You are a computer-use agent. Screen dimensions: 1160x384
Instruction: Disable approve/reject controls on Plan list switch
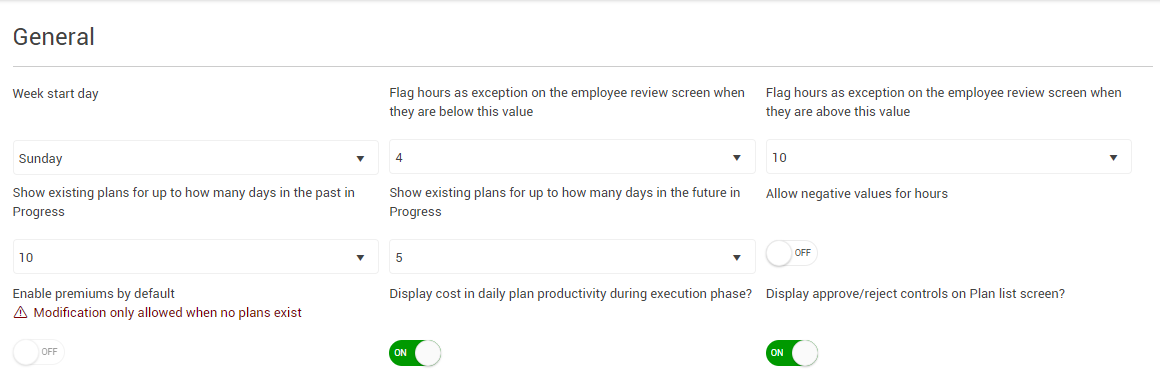[x=792, y=353]
